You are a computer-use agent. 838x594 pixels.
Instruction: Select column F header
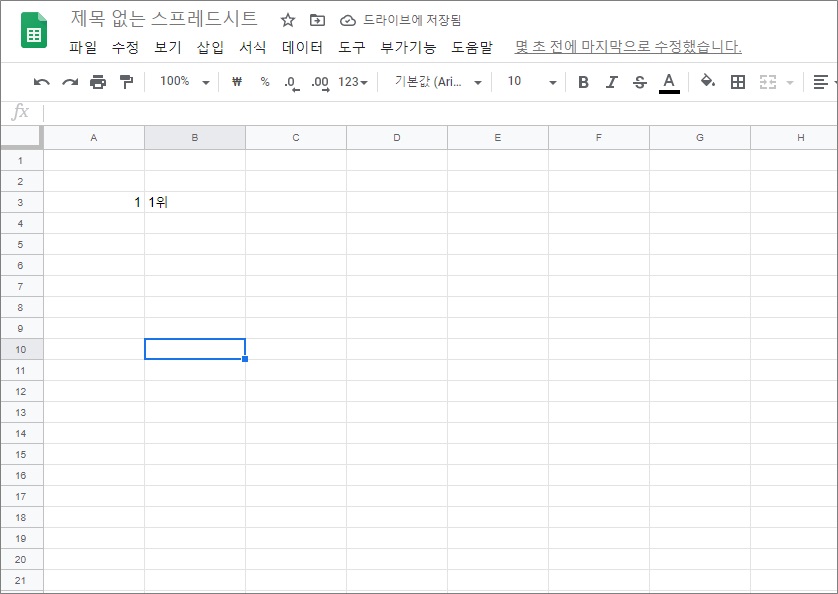pyautogui.click(x=599, y=137)
